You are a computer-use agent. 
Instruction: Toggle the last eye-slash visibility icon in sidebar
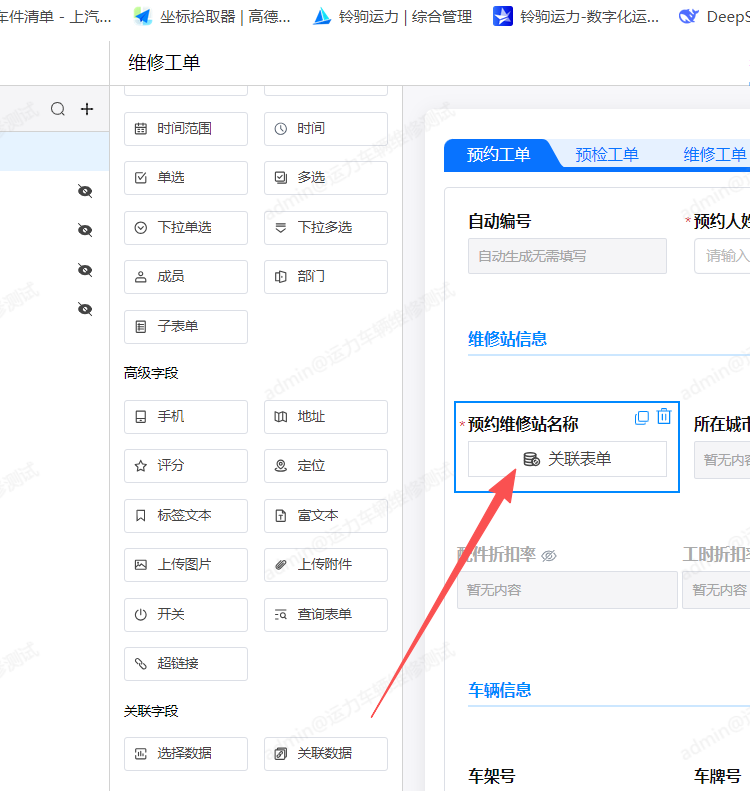[x=85, y=309]
